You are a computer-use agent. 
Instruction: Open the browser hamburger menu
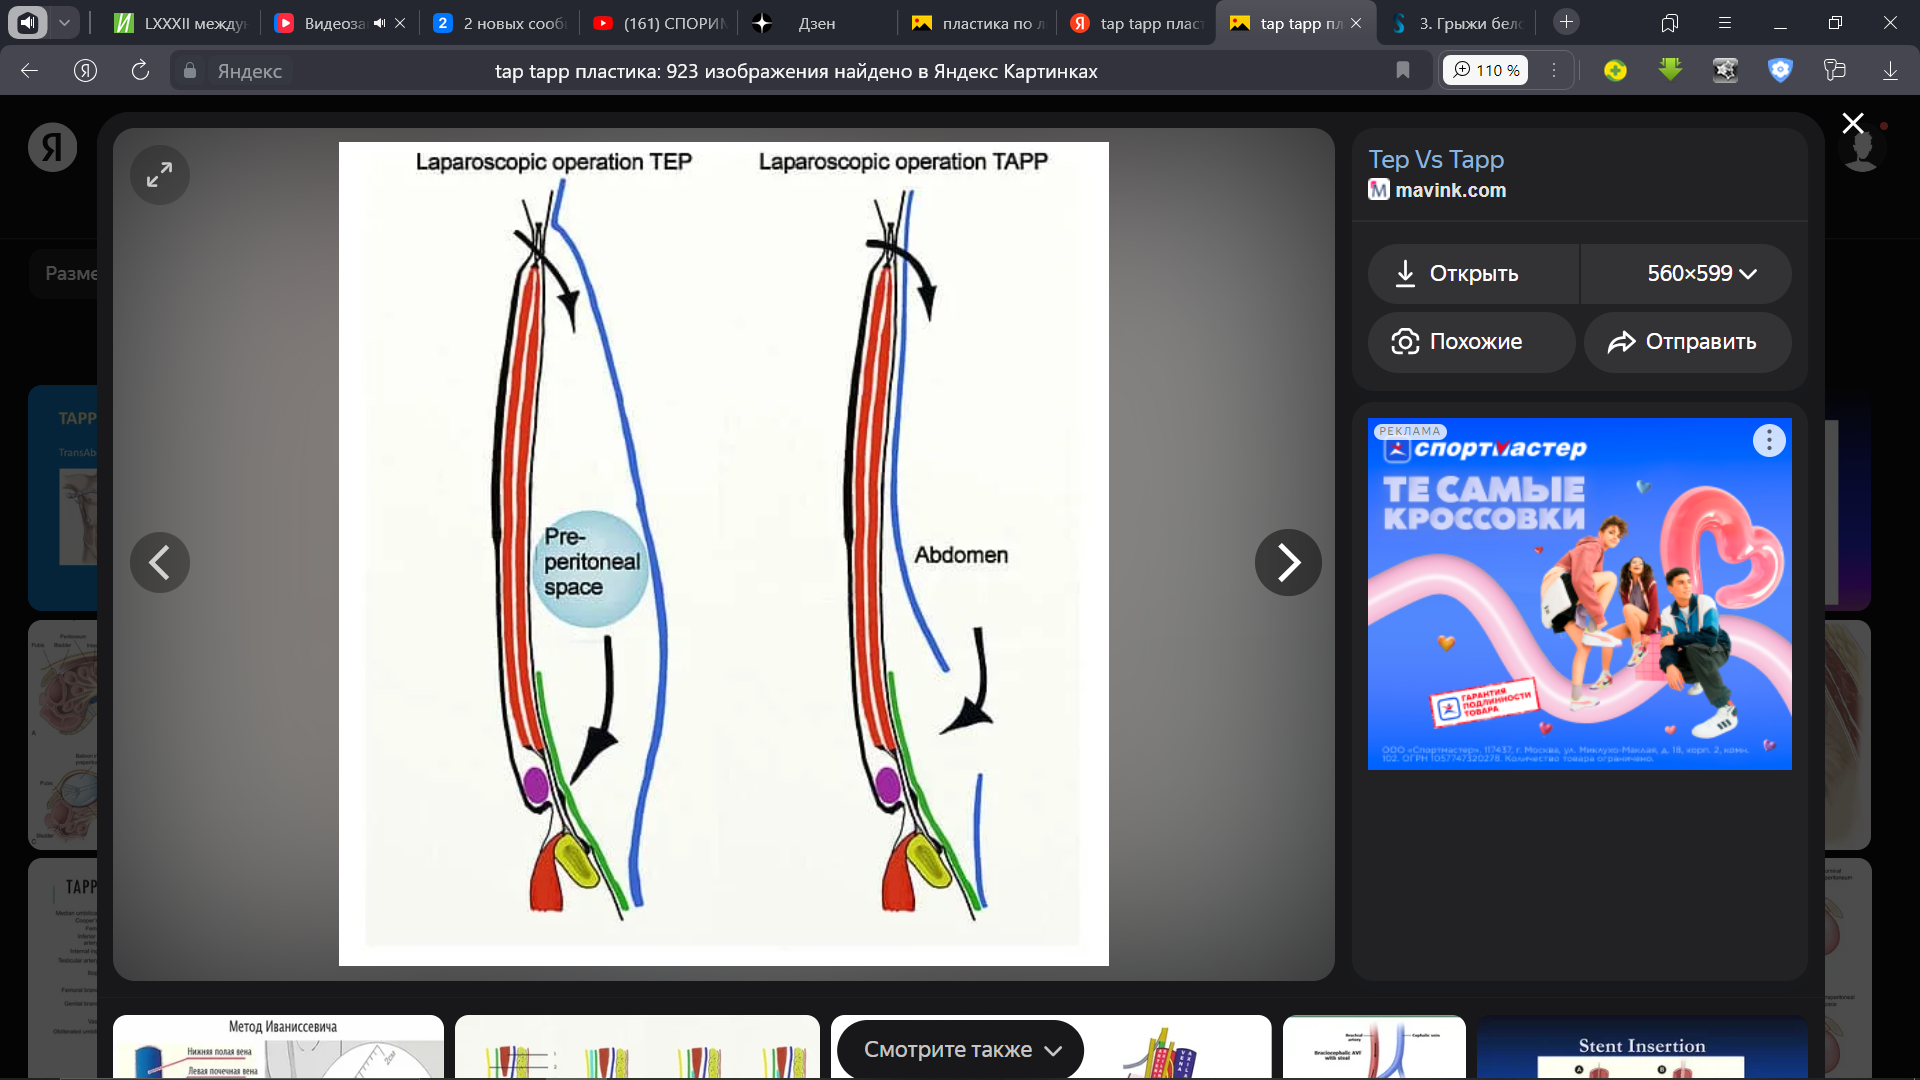(x=1725, y=23)
